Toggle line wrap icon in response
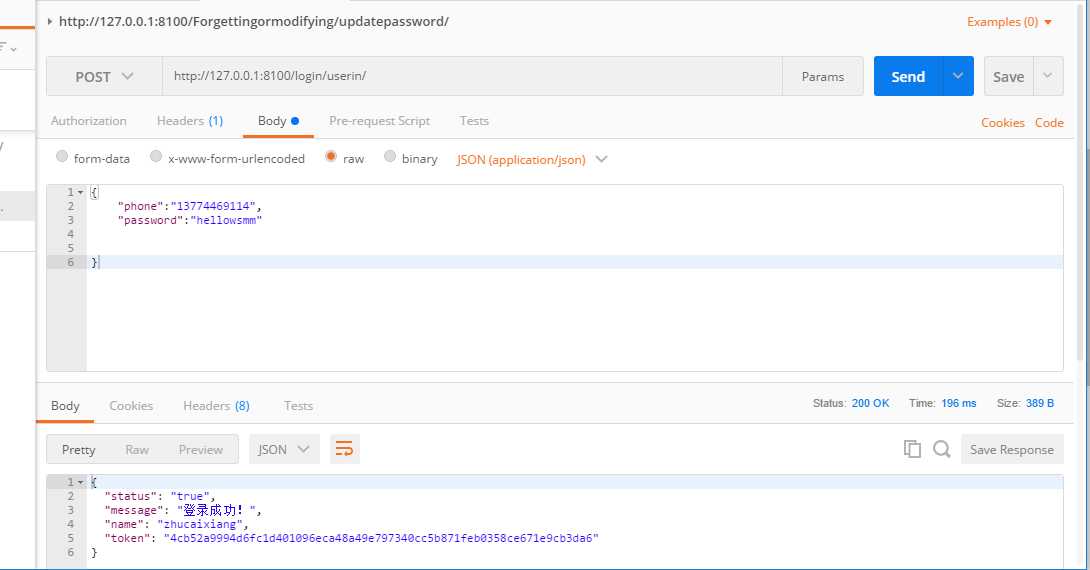Image resolution: width=1090 pixels, height=570 pixels. click(344, 449)
